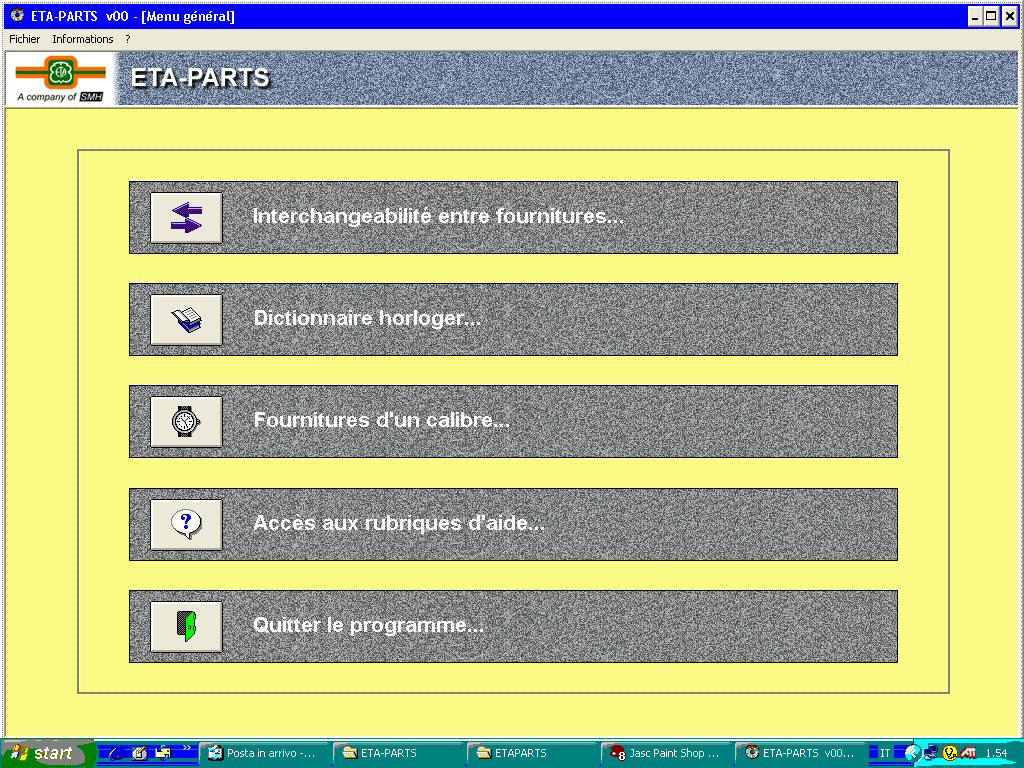The image size is (1024, 768).
Task: Open the ? help menu
Action: click(x=126, y=39)
